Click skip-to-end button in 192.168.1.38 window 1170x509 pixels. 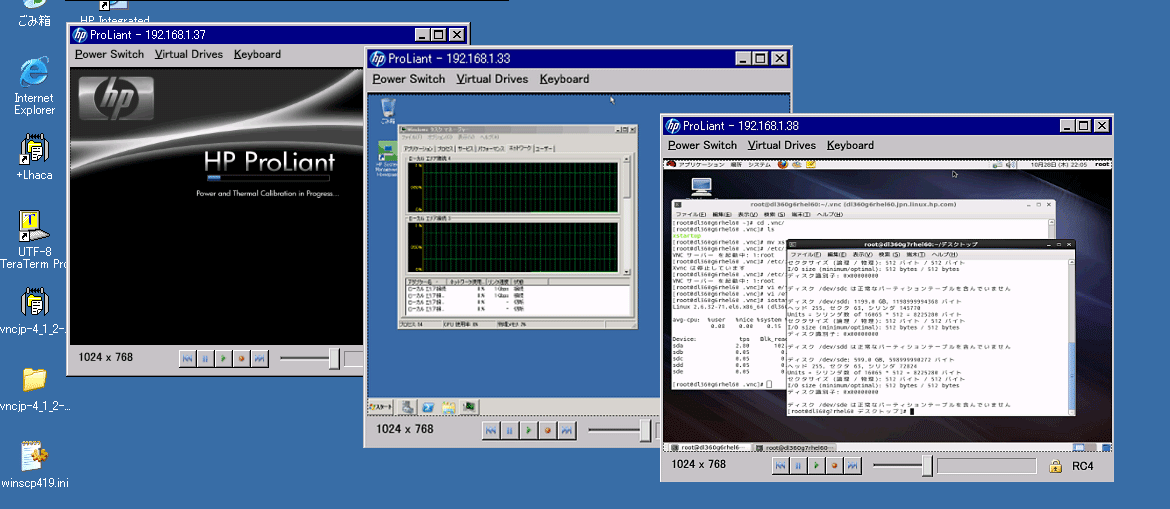[x=852, y=466]
